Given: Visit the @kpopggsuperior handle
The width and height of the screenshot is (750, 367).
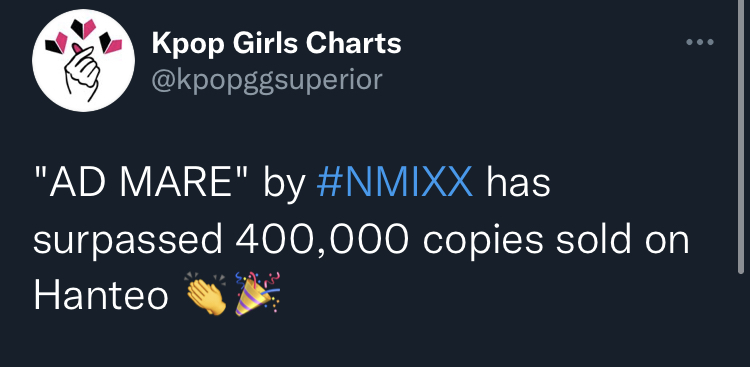Looking at the screenshot, I should (267, 80).
